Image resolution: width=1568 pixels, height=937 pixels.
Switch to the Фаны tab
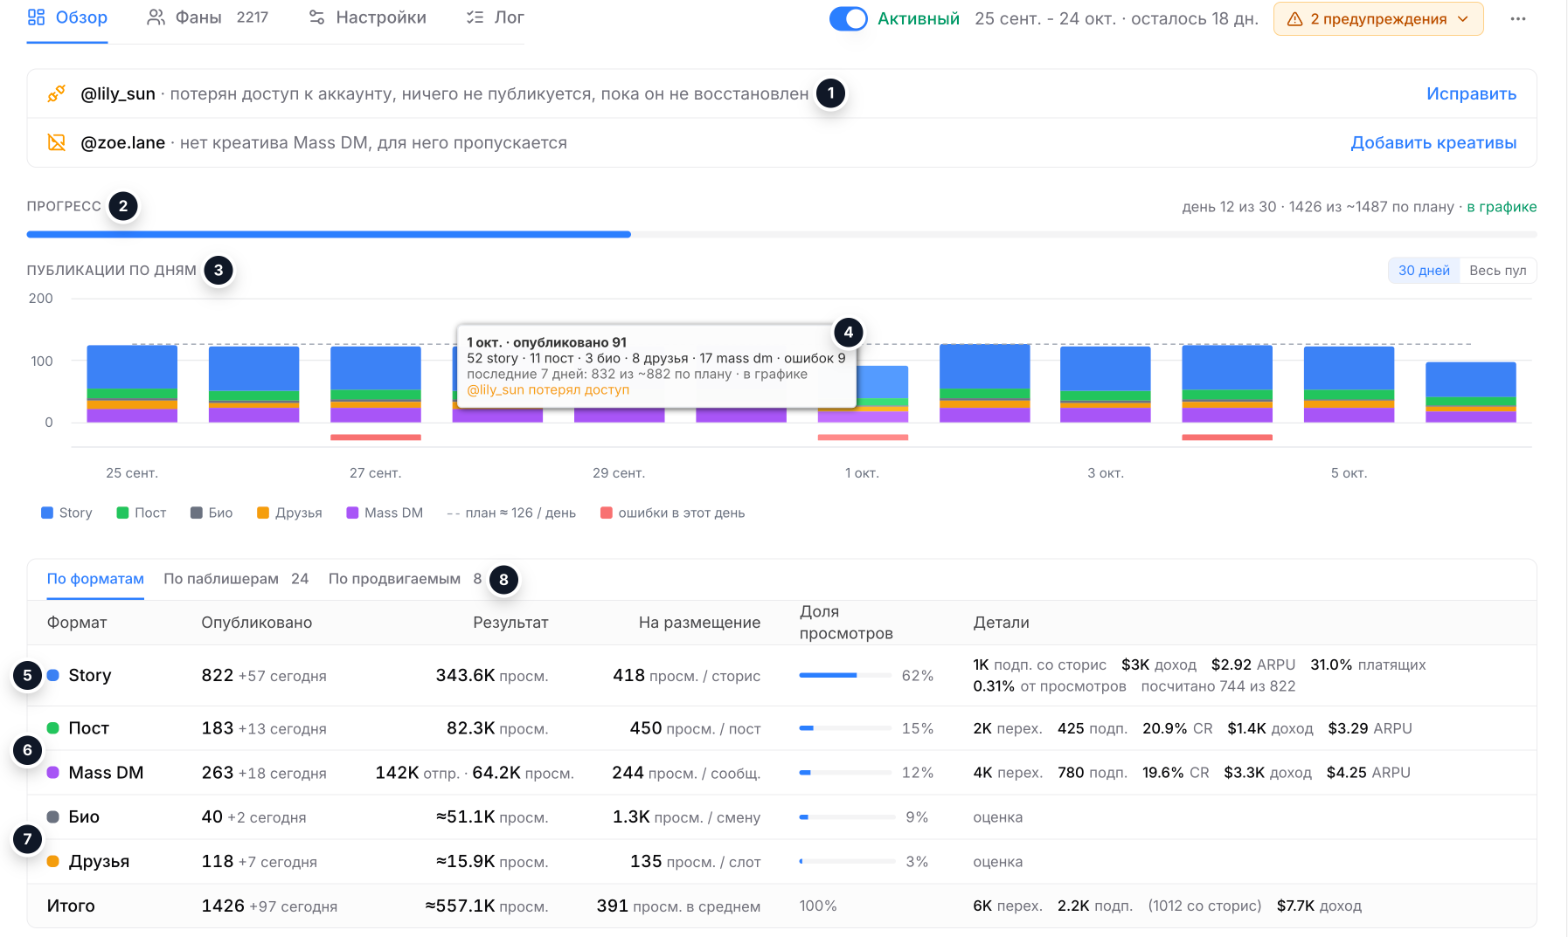coord(208,17)
